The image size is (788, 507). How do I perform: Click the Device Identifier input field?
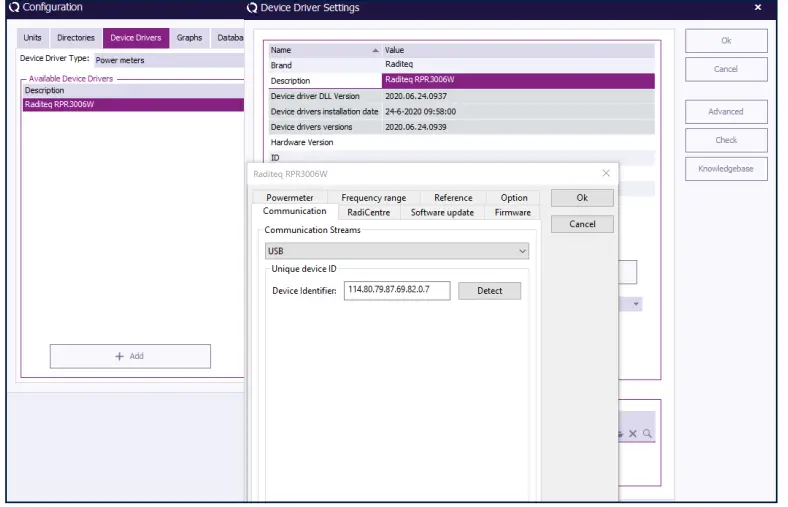point(396,291)
